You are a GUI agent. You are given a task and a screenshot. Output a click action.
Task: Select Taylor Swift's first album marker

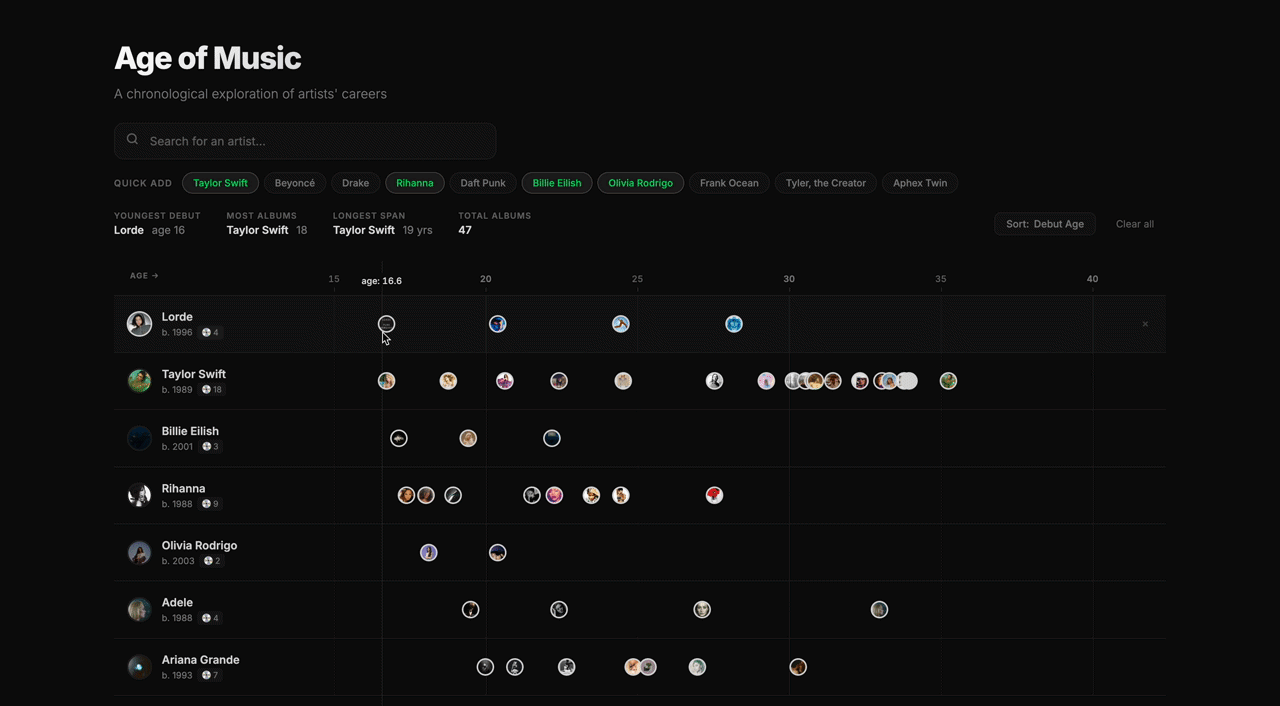coord(386,381)
